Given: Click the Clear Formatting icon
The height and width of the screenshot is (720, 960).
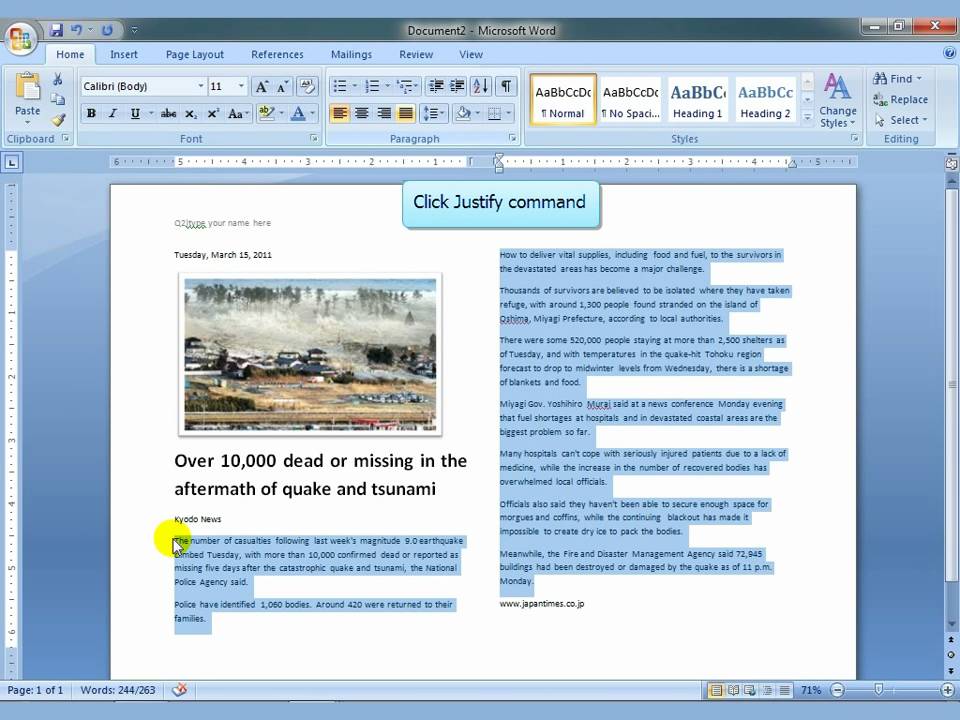Looking at the screenshot, I should click(306, 86).
